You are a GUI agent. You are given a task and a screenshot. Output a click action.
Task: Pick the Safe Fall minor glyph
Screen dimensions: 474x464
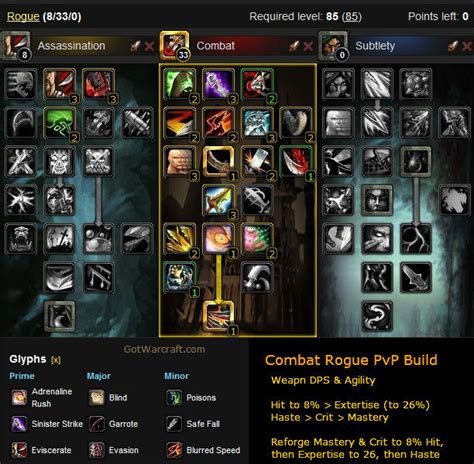pyautogui.click(x=193, y=424)
